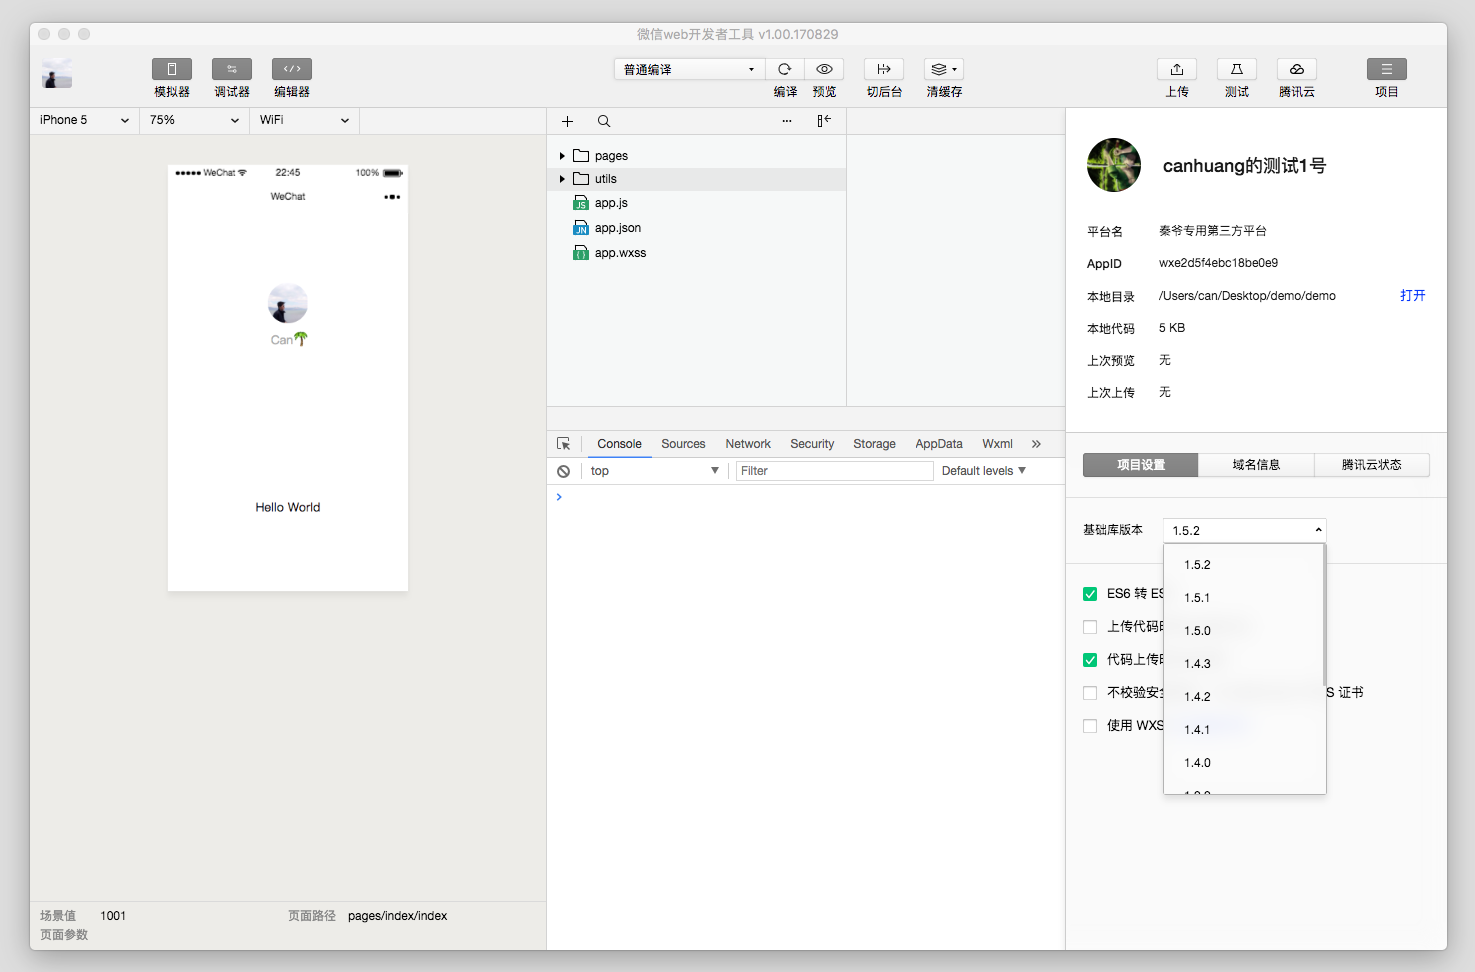Open the iPhone 5 device dropdown

84,120
